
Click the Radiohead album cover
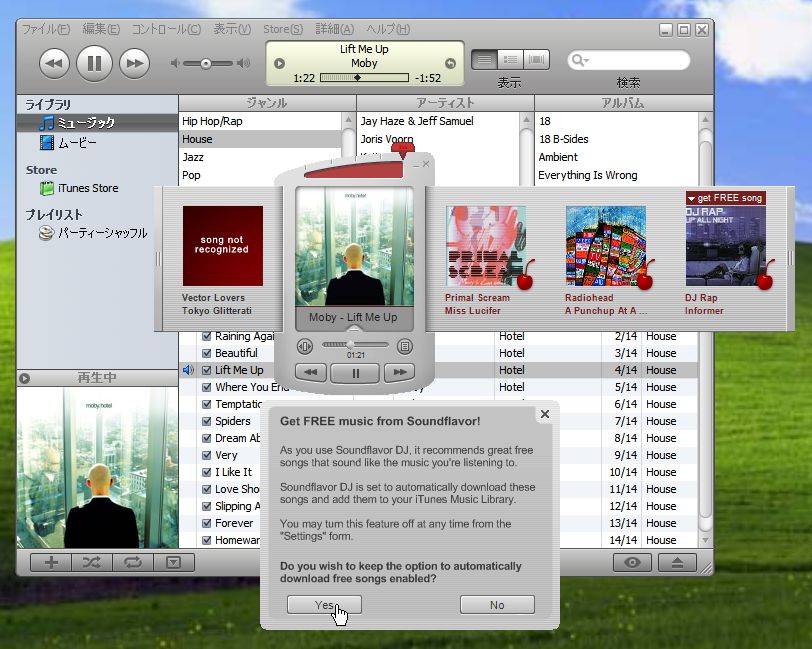(606, 246)
